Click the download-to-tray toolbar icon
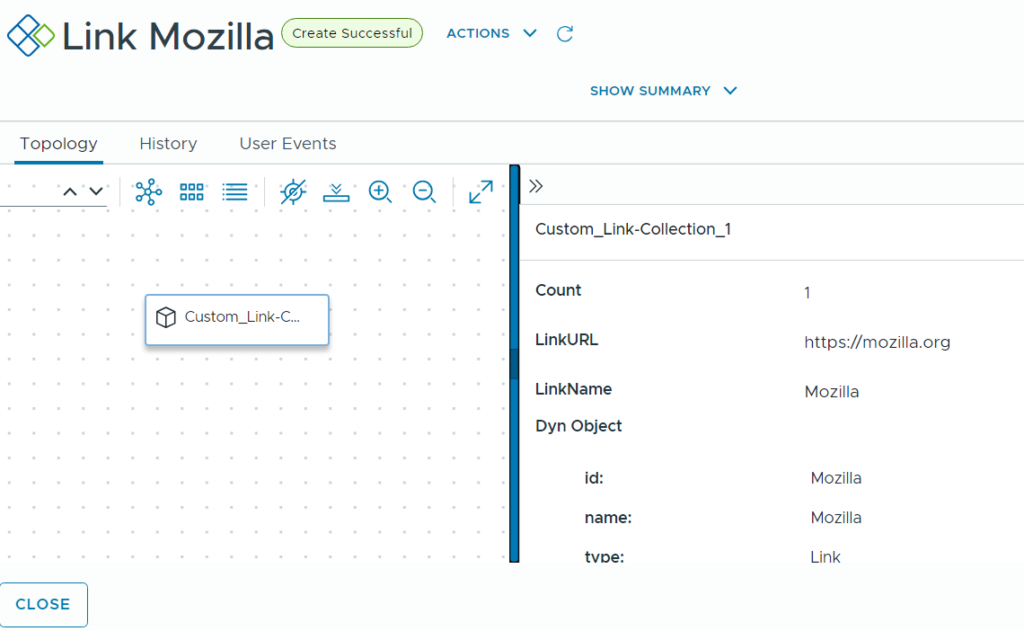 [x=336, y=192]
